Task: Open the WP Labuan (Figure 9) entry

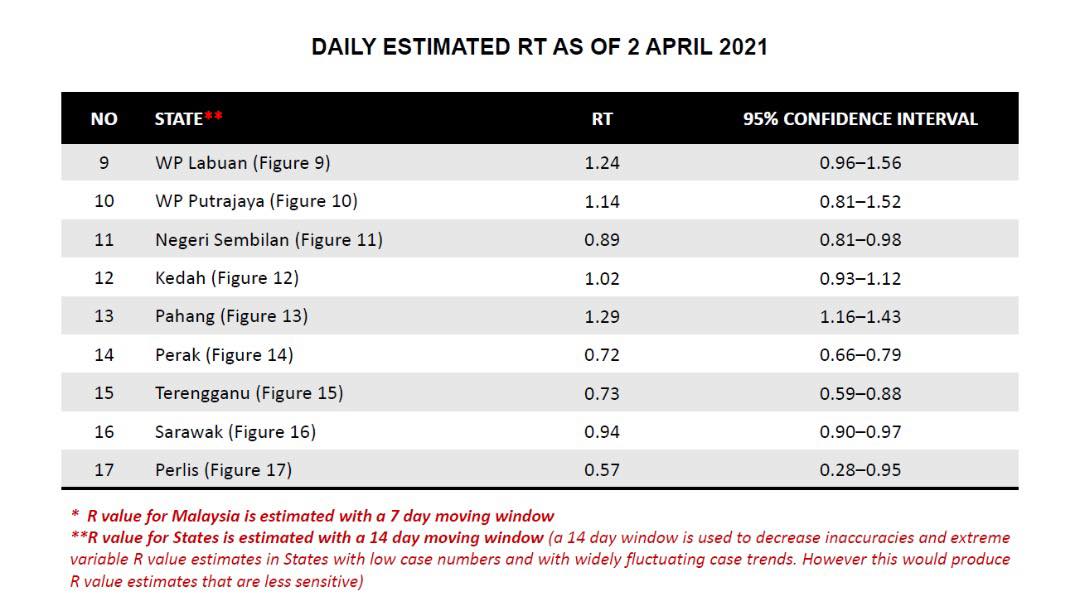Action: click(x=242, y=162)
